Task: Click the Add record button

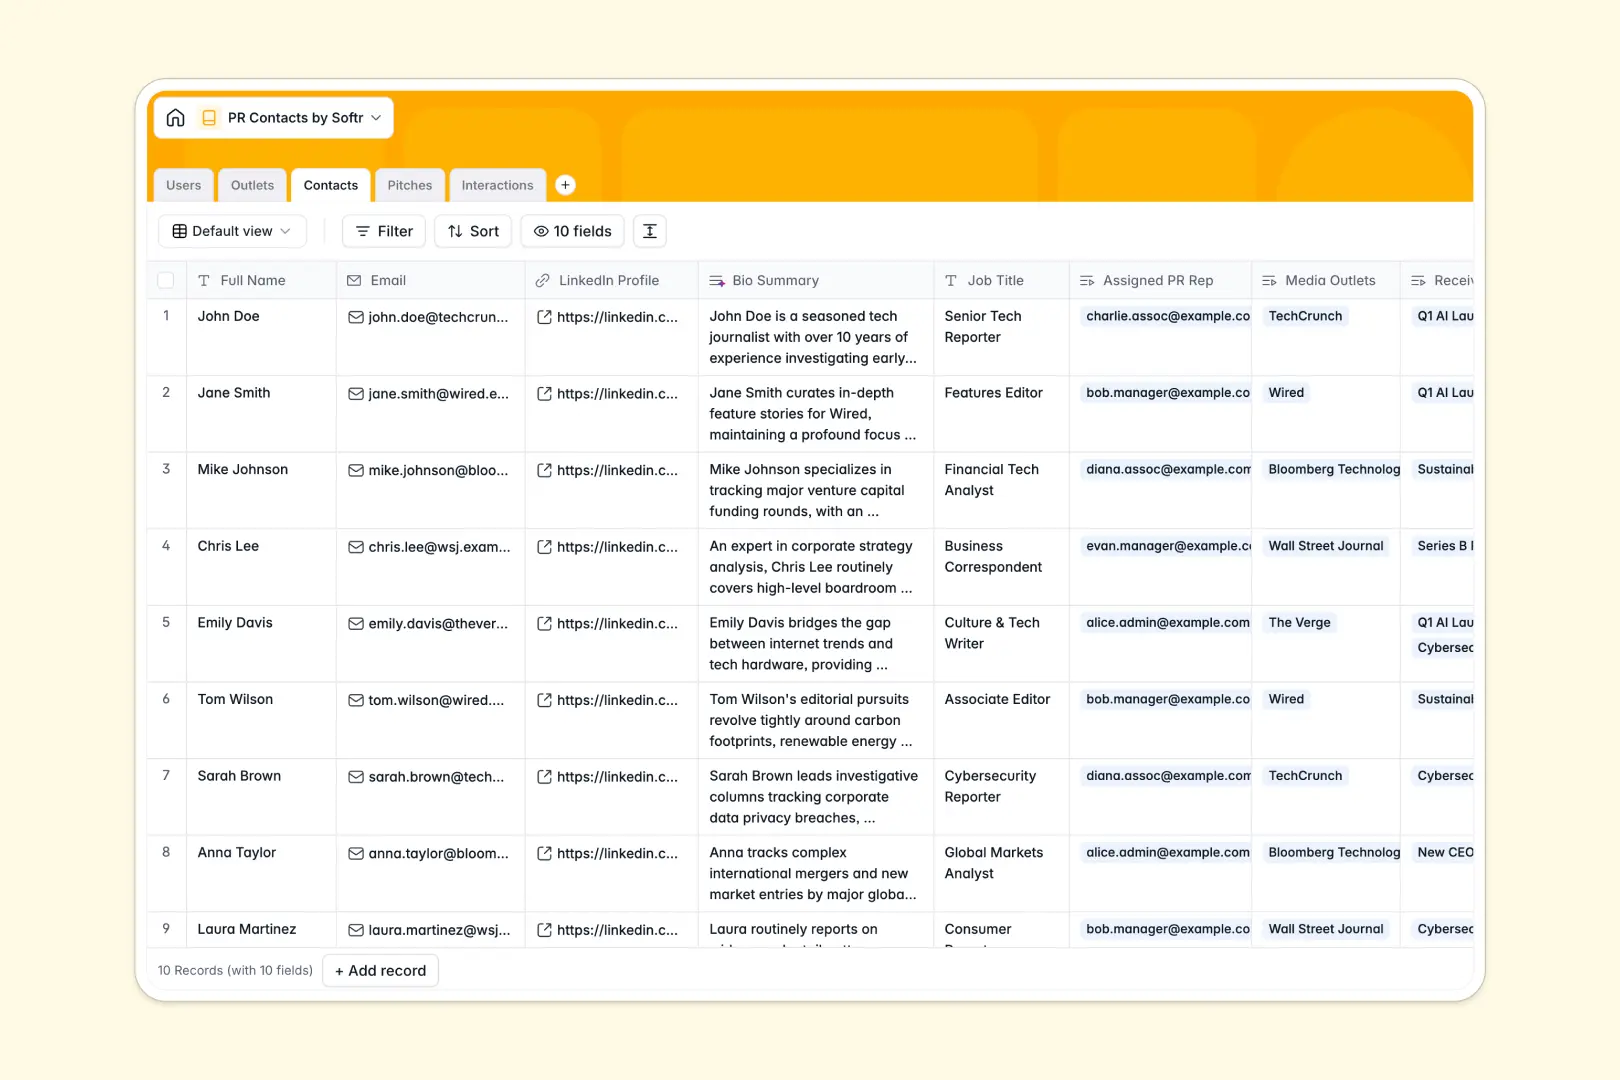Action: point(380,970)
